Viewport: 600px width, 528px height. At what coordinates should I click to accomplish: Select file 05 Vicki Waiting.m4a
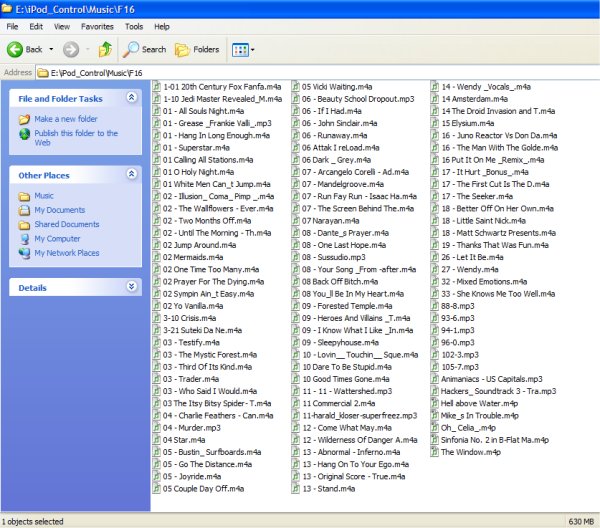click(x=337, y=86)
